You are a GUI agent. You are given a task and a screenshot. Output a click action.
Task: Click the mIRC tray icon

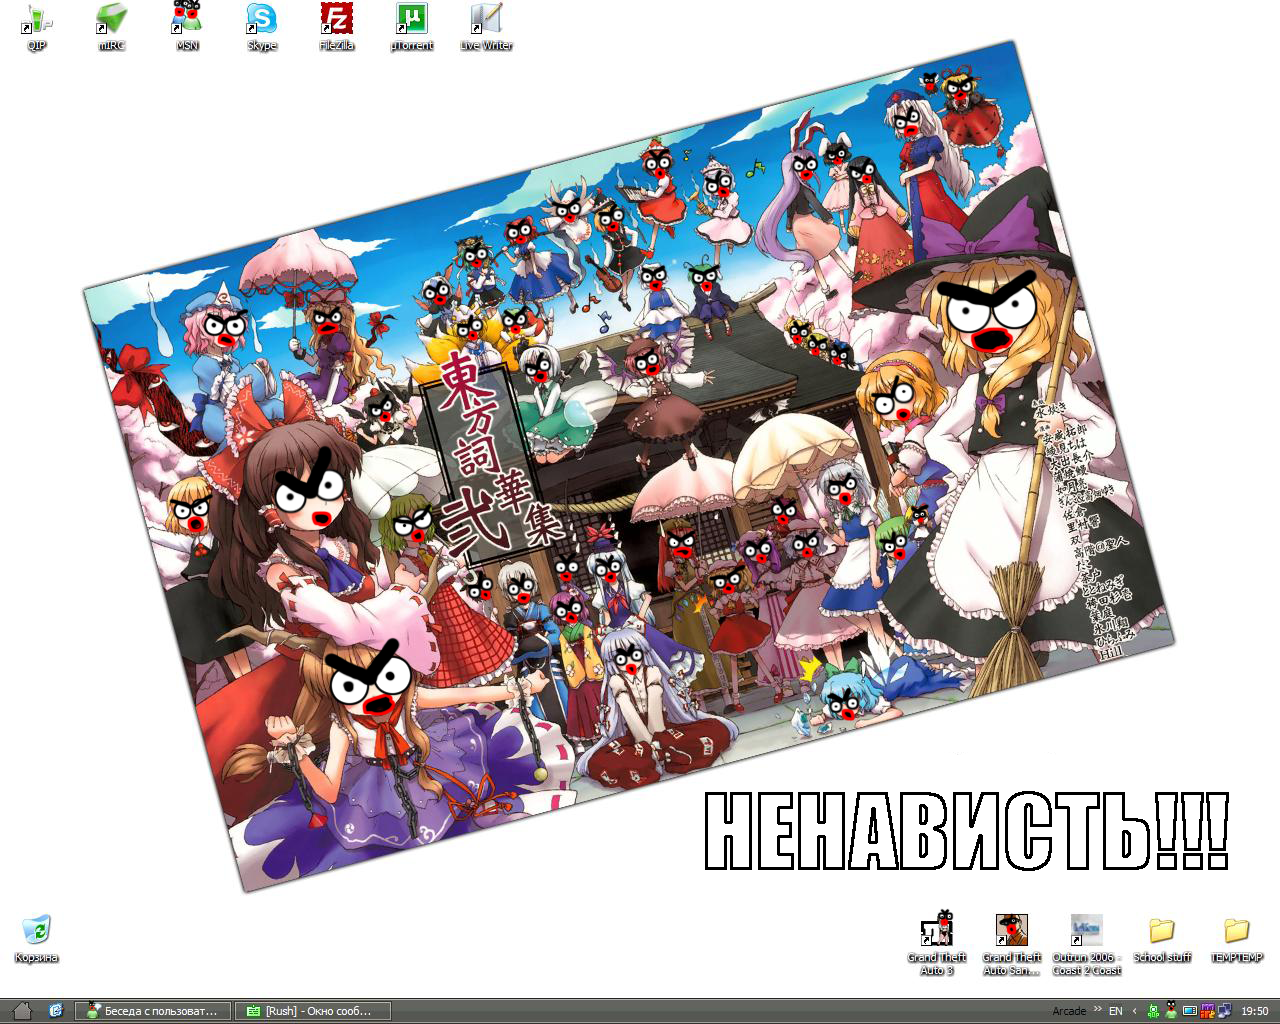pos(1208,1011)
